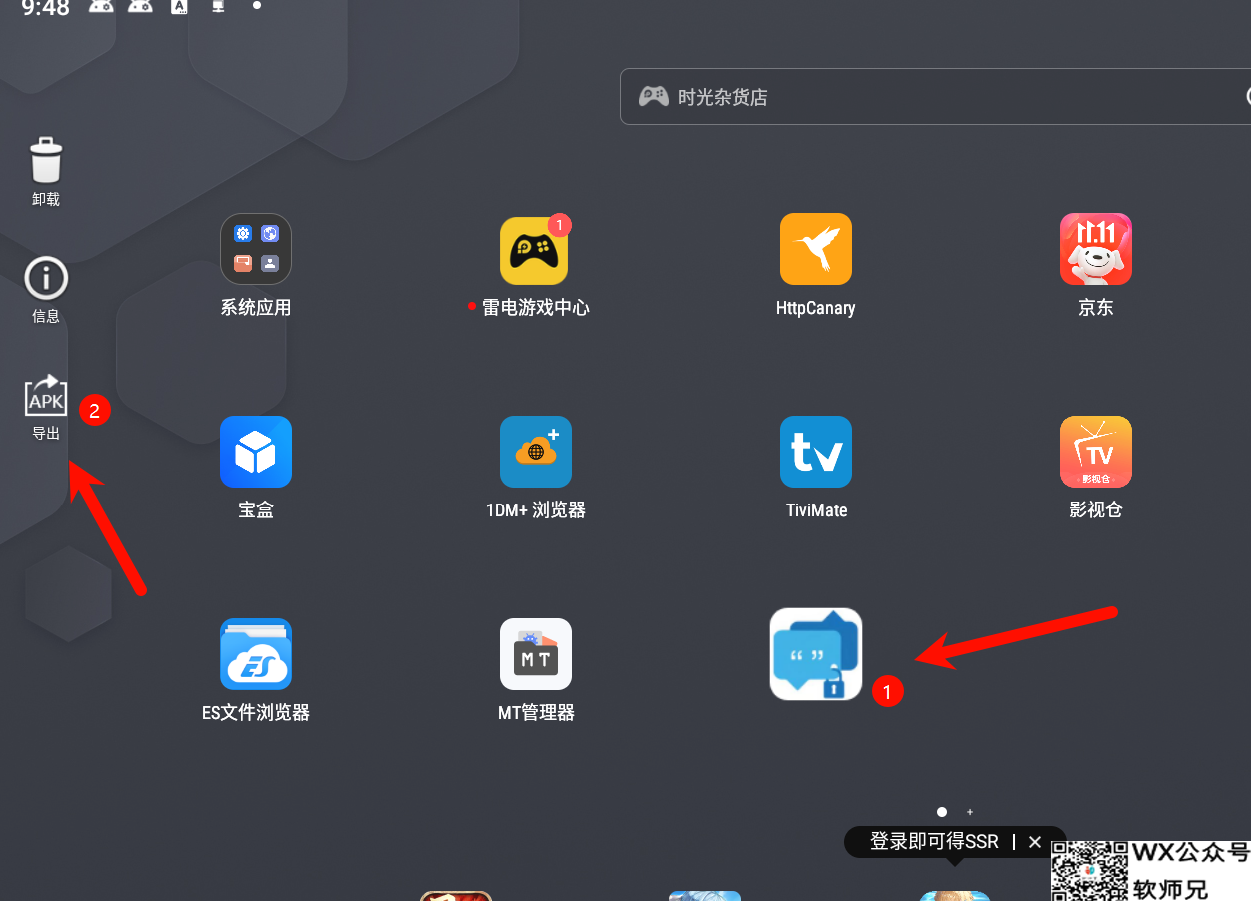Screen dimensions: 1251x901
Task: Click the 时光杂货店 search field
Action: pyautogui.click(x=930, y=97)
